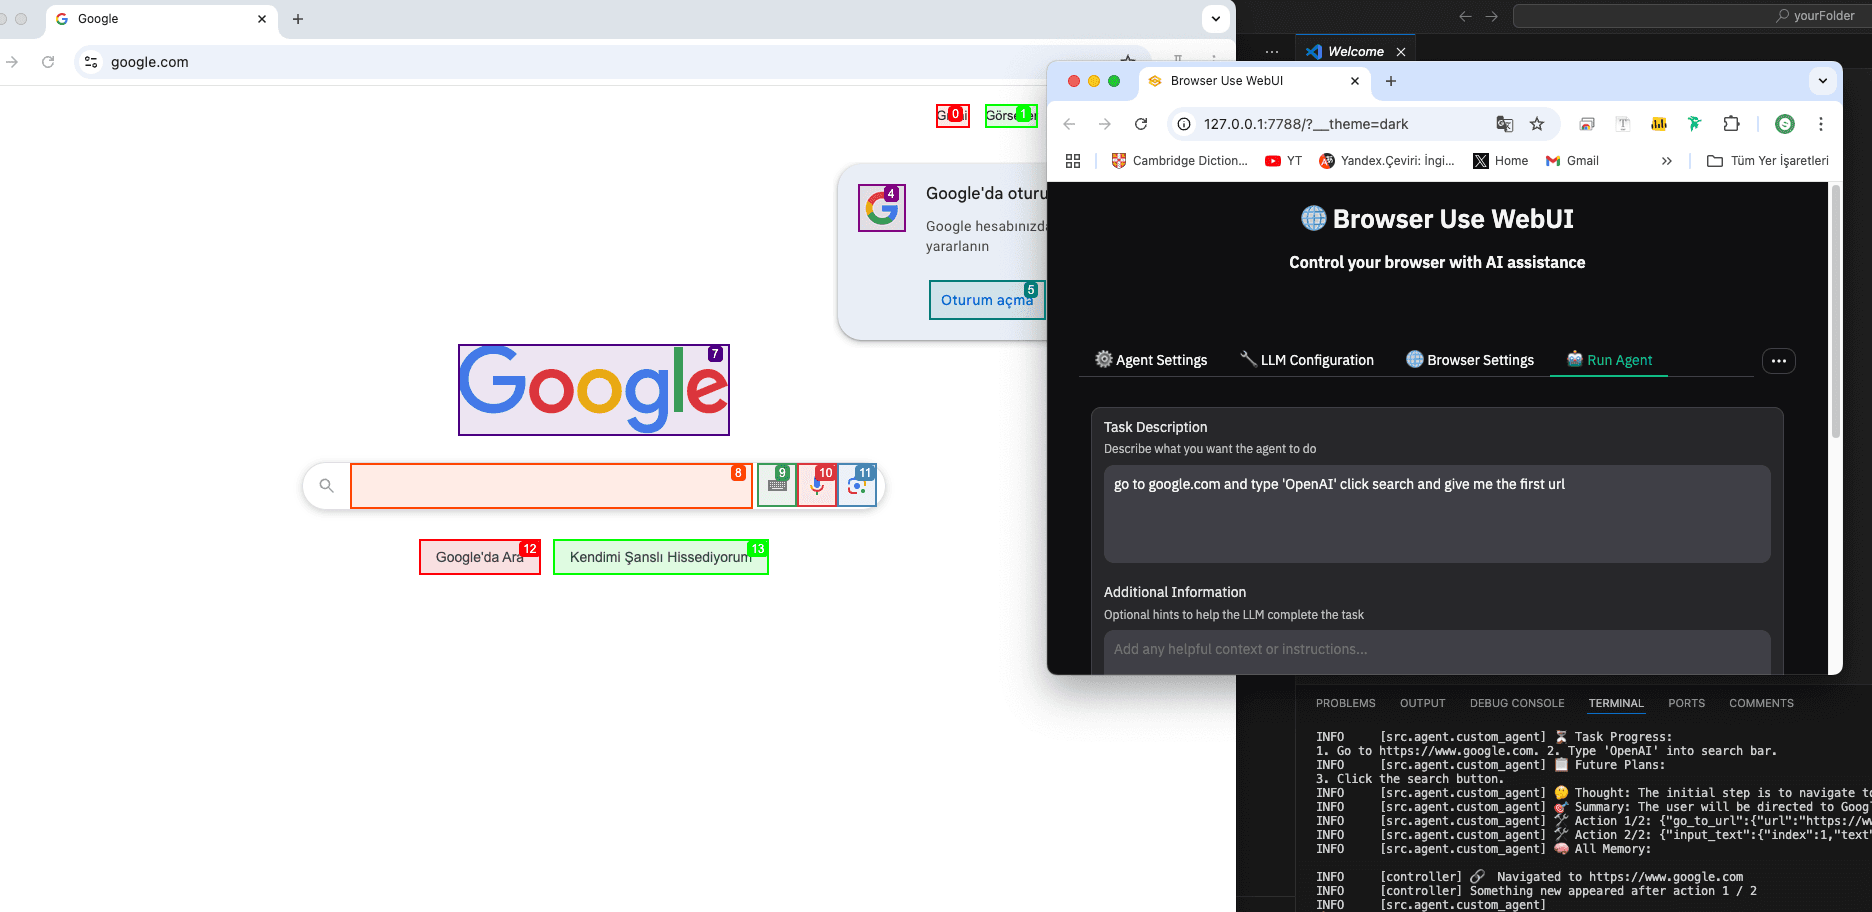Open the YT bookmark
Image resolution: width=1872 pixels, height=912 pixels.
(1283, 161)
